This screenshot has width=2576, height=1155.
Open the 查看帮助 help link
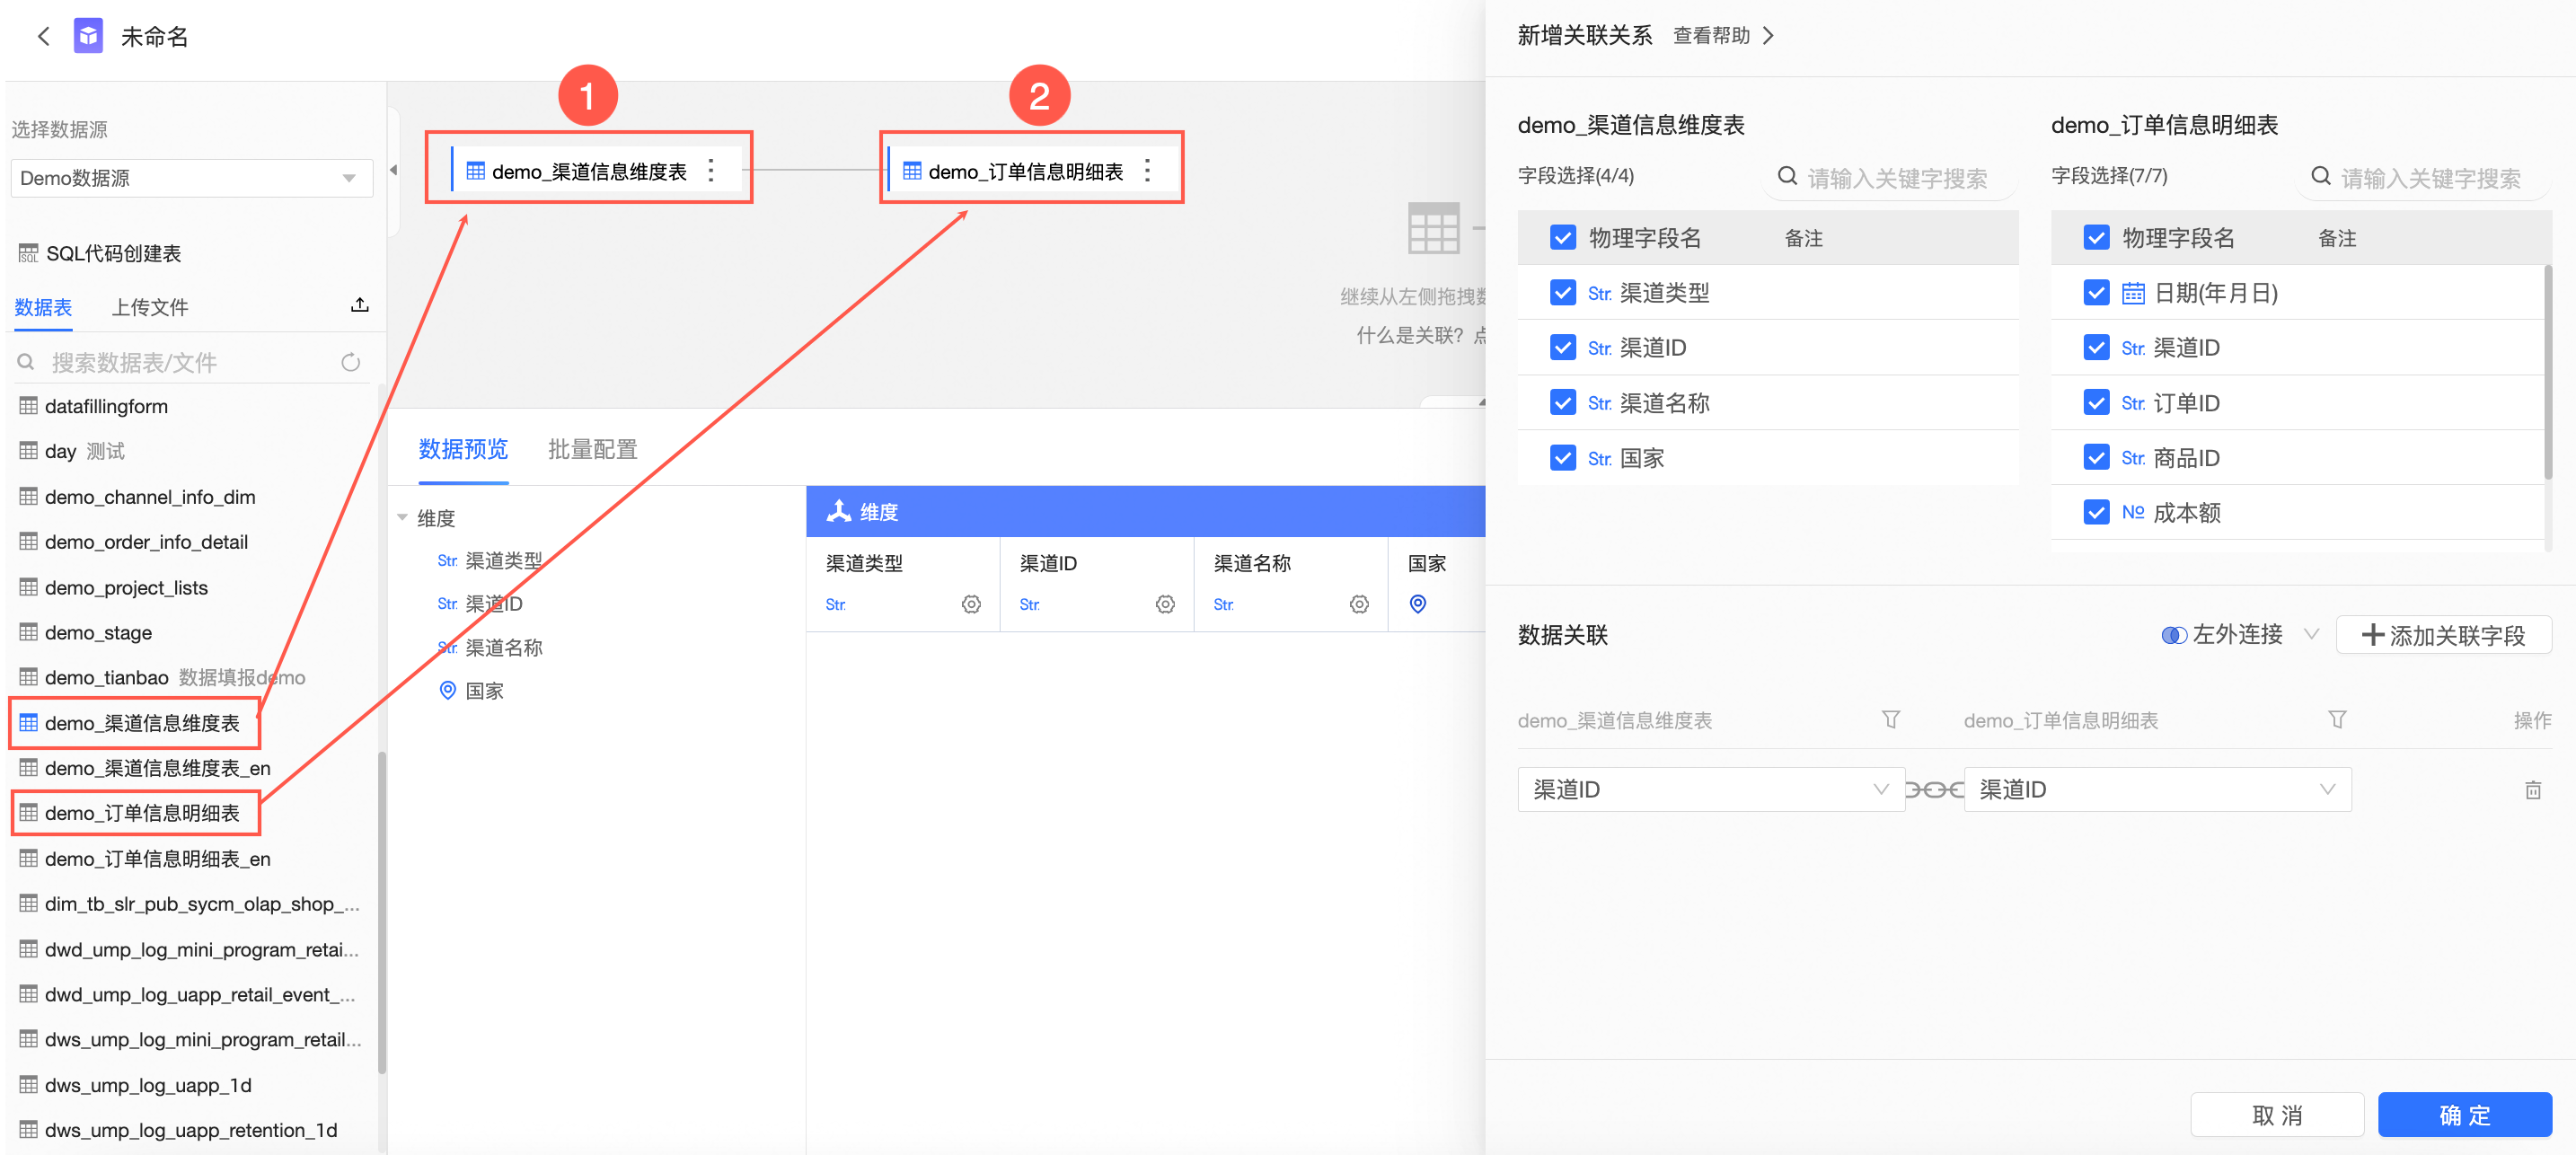tap(1712, 36)
